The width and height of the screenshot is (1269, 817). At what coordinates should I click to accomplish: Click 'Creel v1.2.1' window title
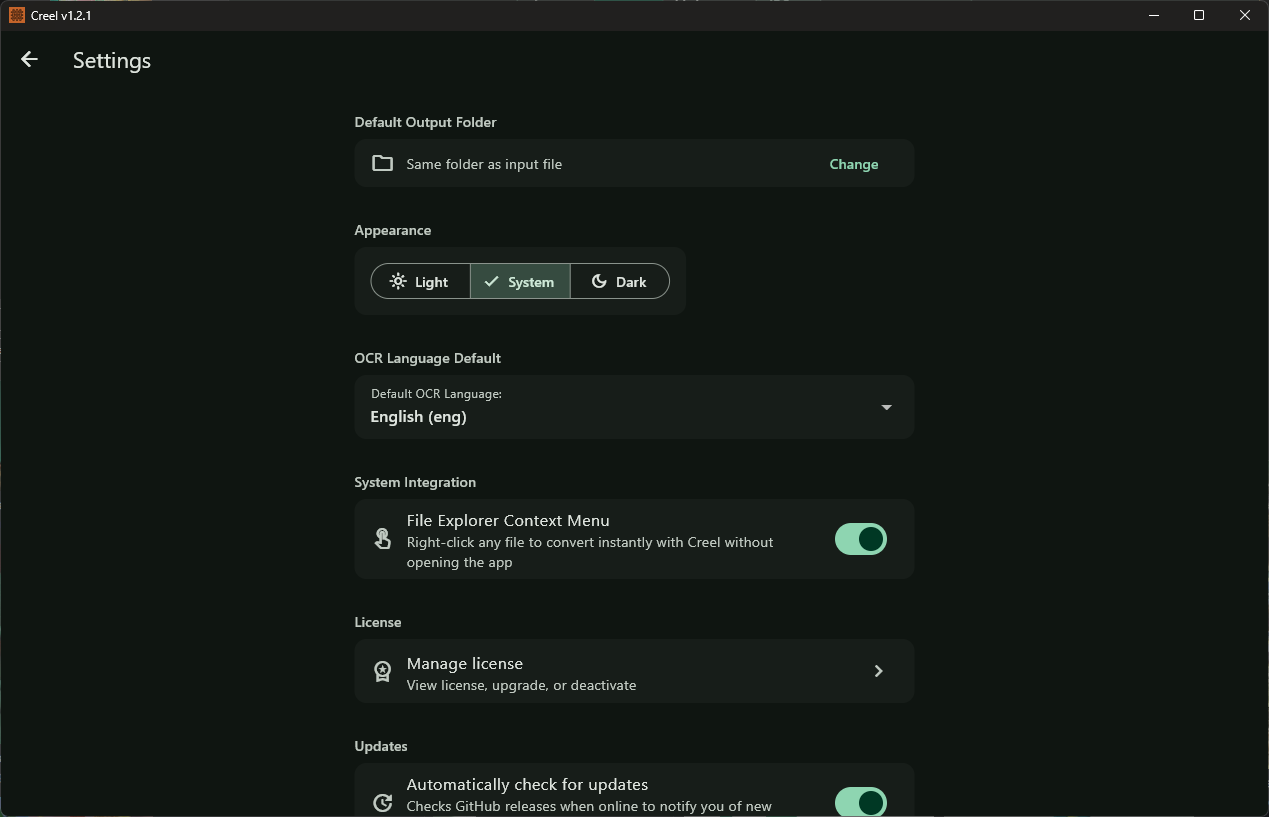[x=61, y=15]
